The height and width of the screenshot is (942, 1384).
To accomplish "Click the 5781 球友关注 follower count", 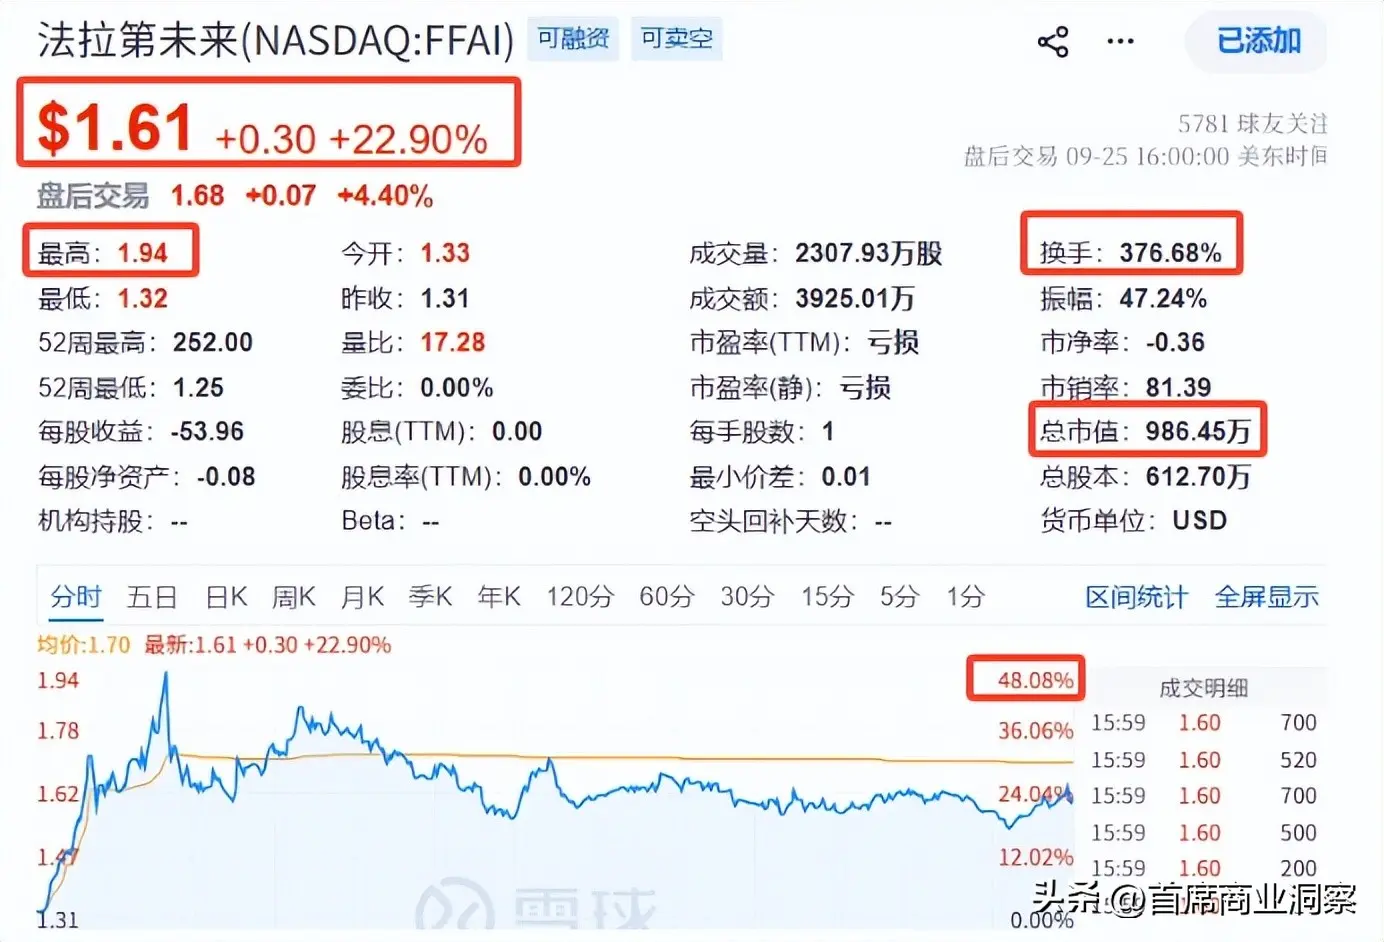I will pos(1253,123).
